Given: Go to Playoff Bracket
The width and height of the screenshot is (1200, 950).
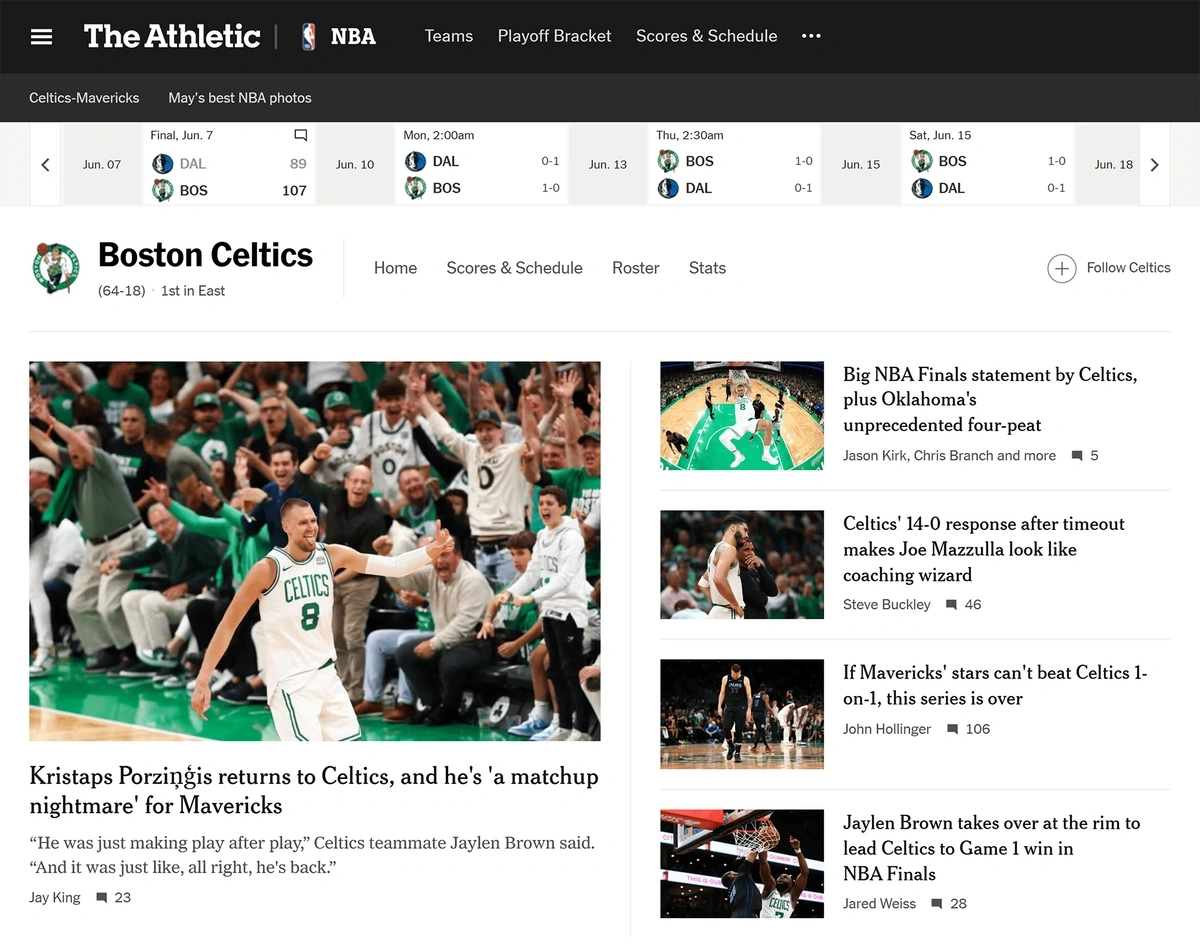Looking at the screenshot, I should coord(554,36).
